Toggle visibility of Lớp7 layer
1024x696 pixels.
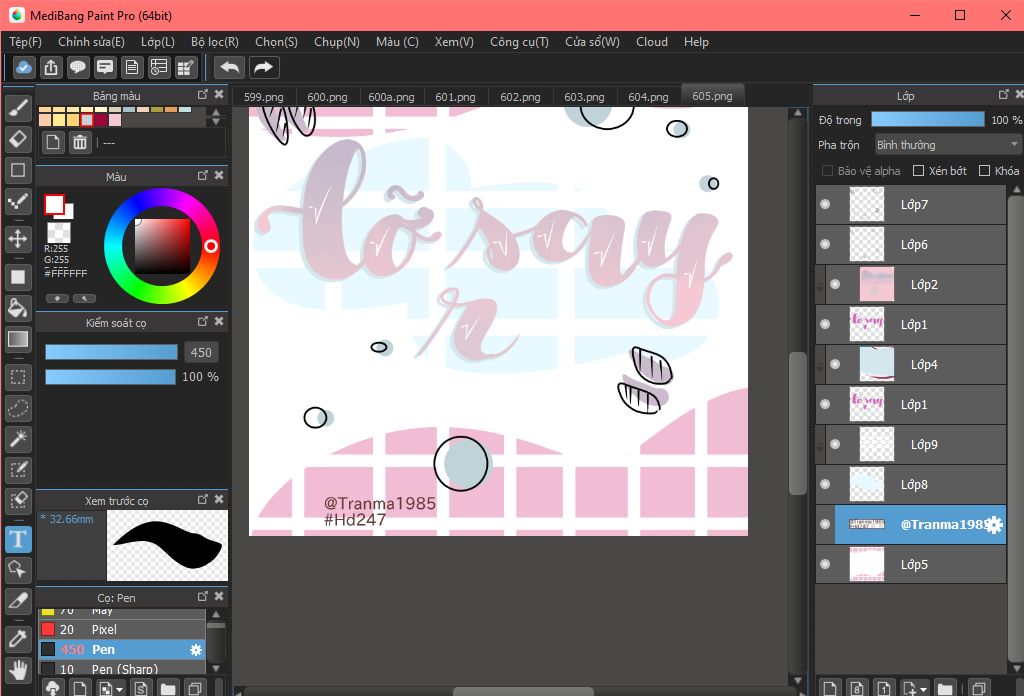[x=825, y=204]
